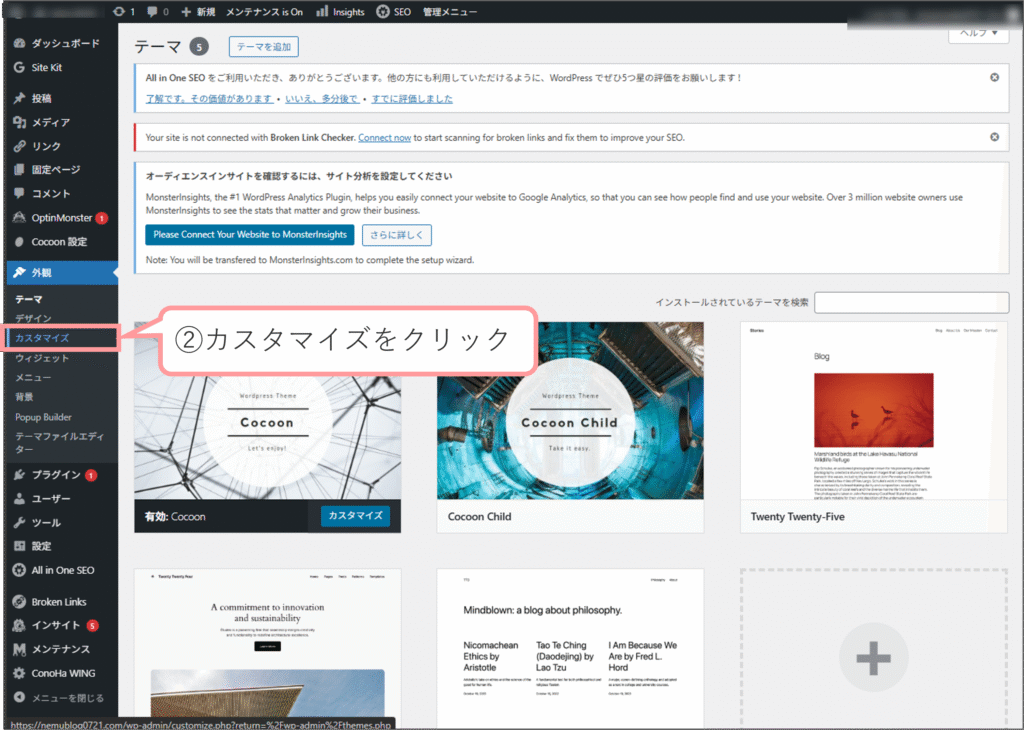Screen dimensions: 1024x730
Task: Click the installed themes search field
Action: [911, 302]
